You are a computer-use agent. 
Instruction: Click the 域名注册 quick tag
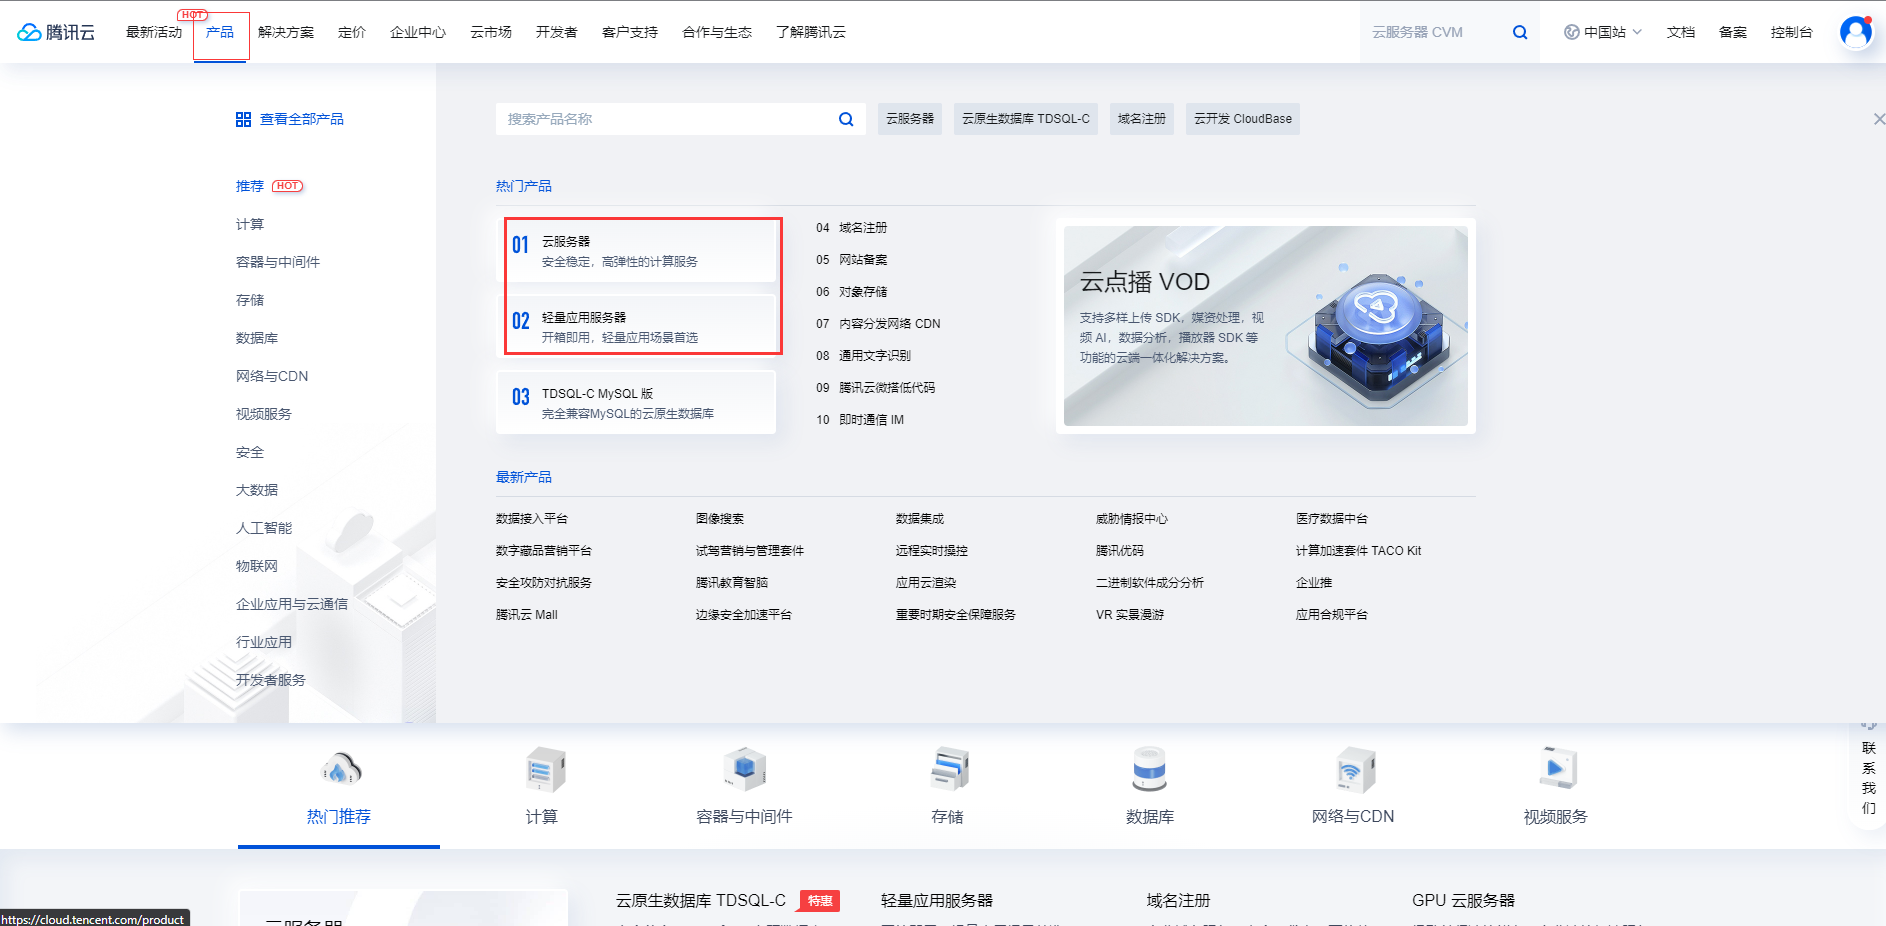[x=1142, y=119]
